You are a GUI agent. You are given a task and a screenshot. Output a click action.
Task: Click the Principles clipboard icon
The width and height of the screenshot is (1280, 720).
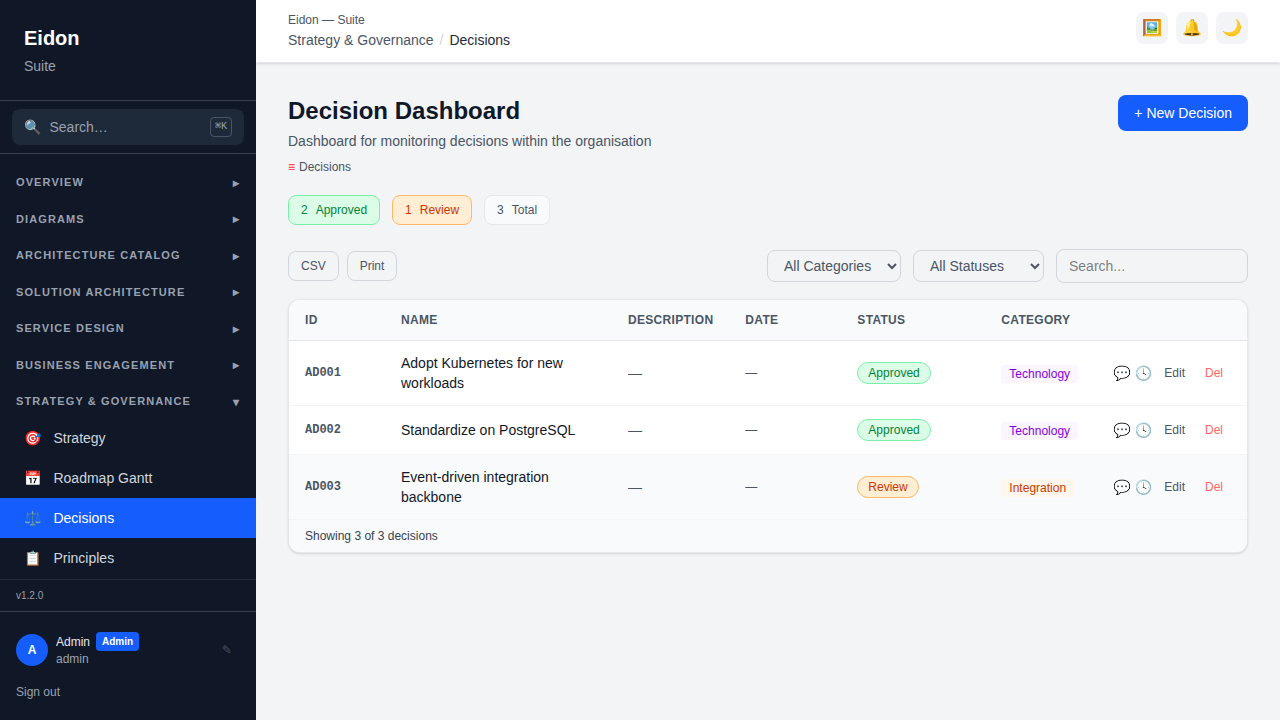pos(32,558)
